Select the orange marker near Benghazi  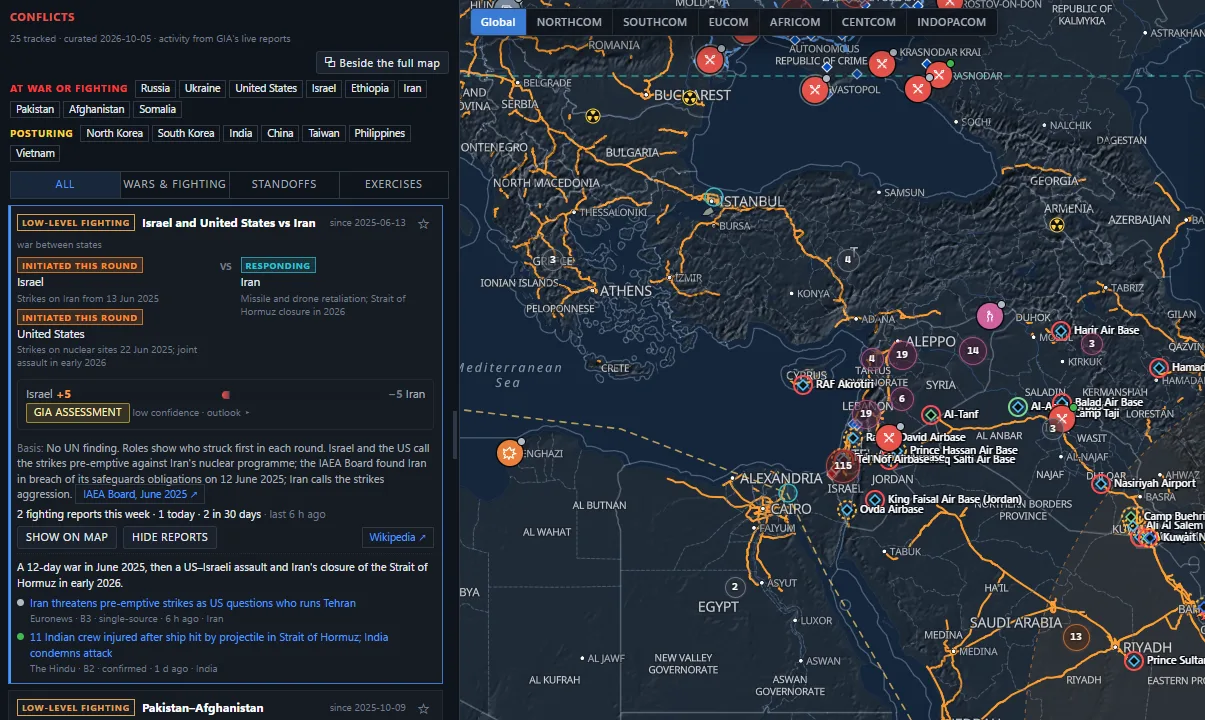pos(510,453)
